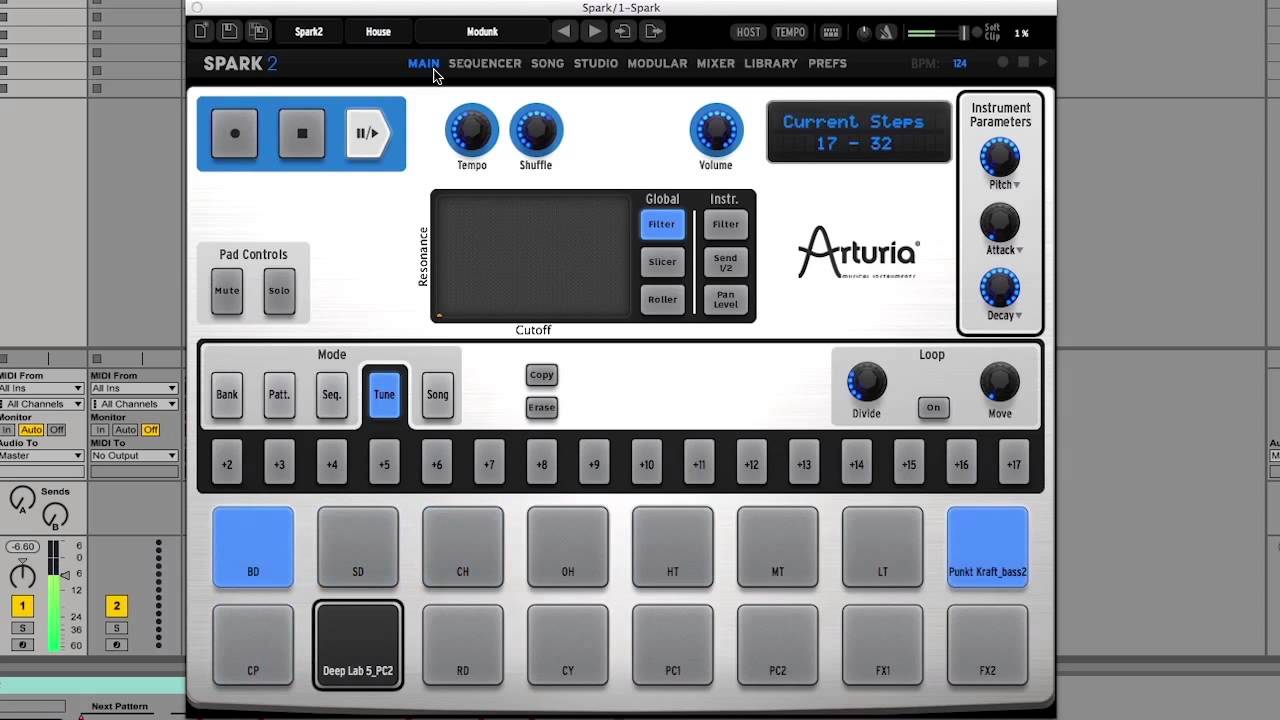Open the House bank selector
The height and width of the screenshot is (720, 1280).
378,32
